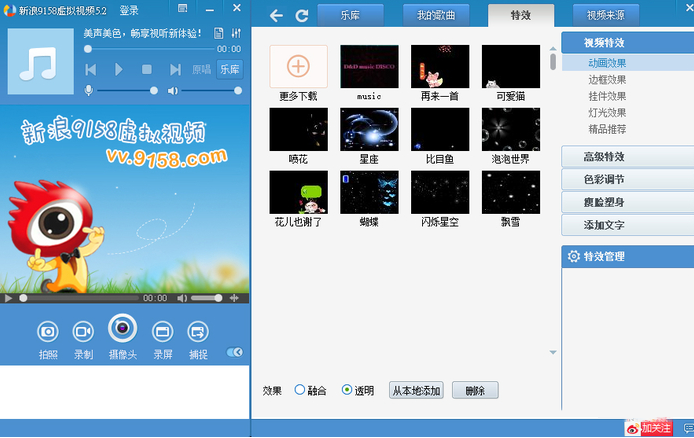Toggle the bottom panel switch
This screenshot has height=438, width=694.
point(234,352)
